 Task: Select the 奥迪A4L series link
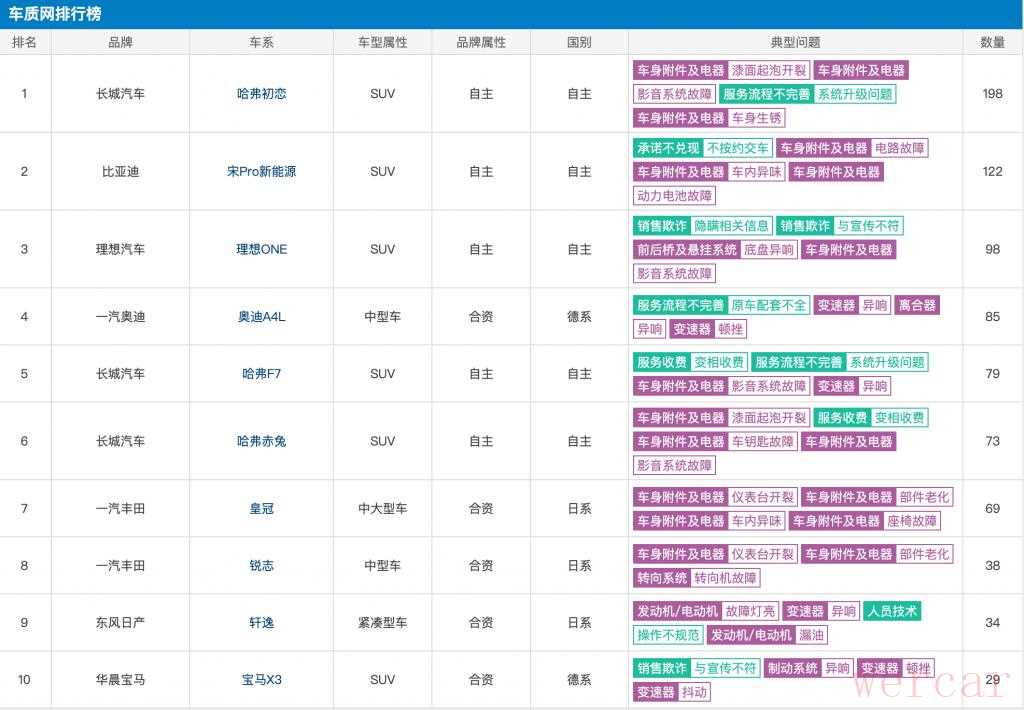(x=261, y=317)
